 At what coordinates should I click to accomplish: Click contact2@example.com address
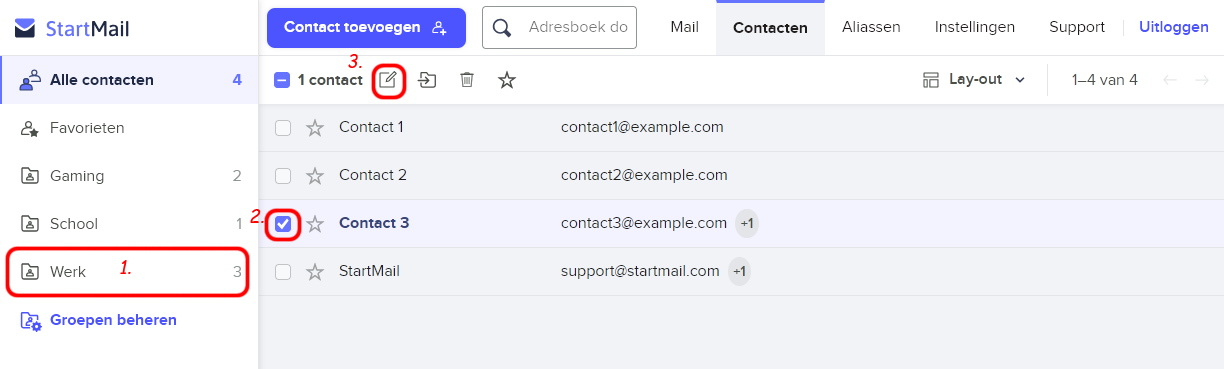click(644, 176)
